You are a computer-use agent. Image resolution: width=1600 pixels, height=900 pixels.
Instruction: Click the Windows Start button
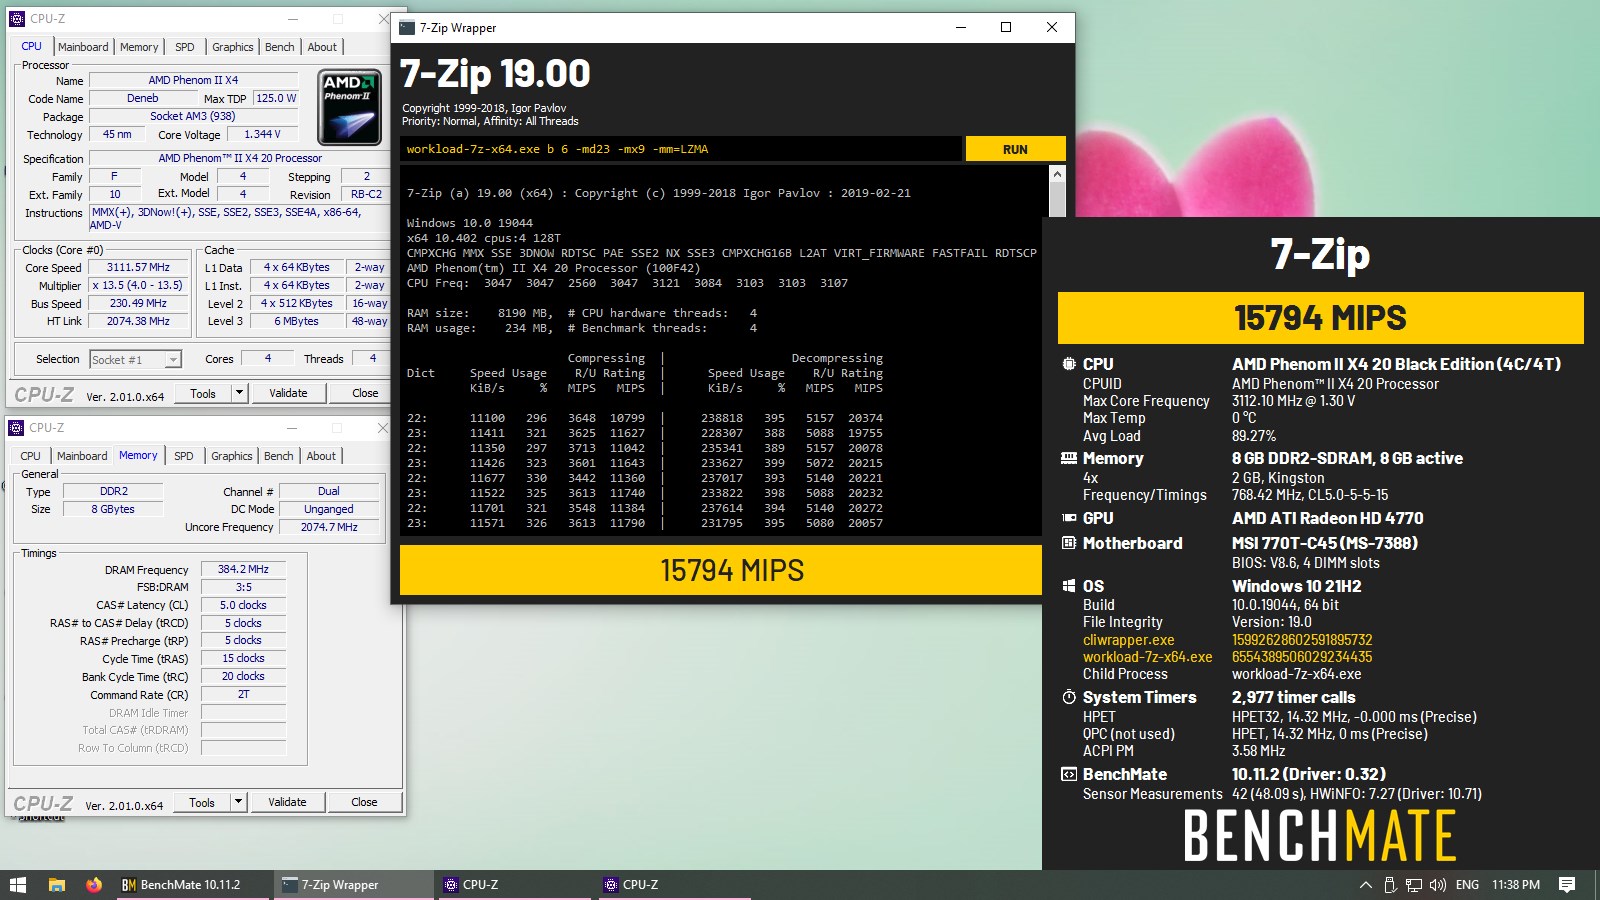[17, 885]
